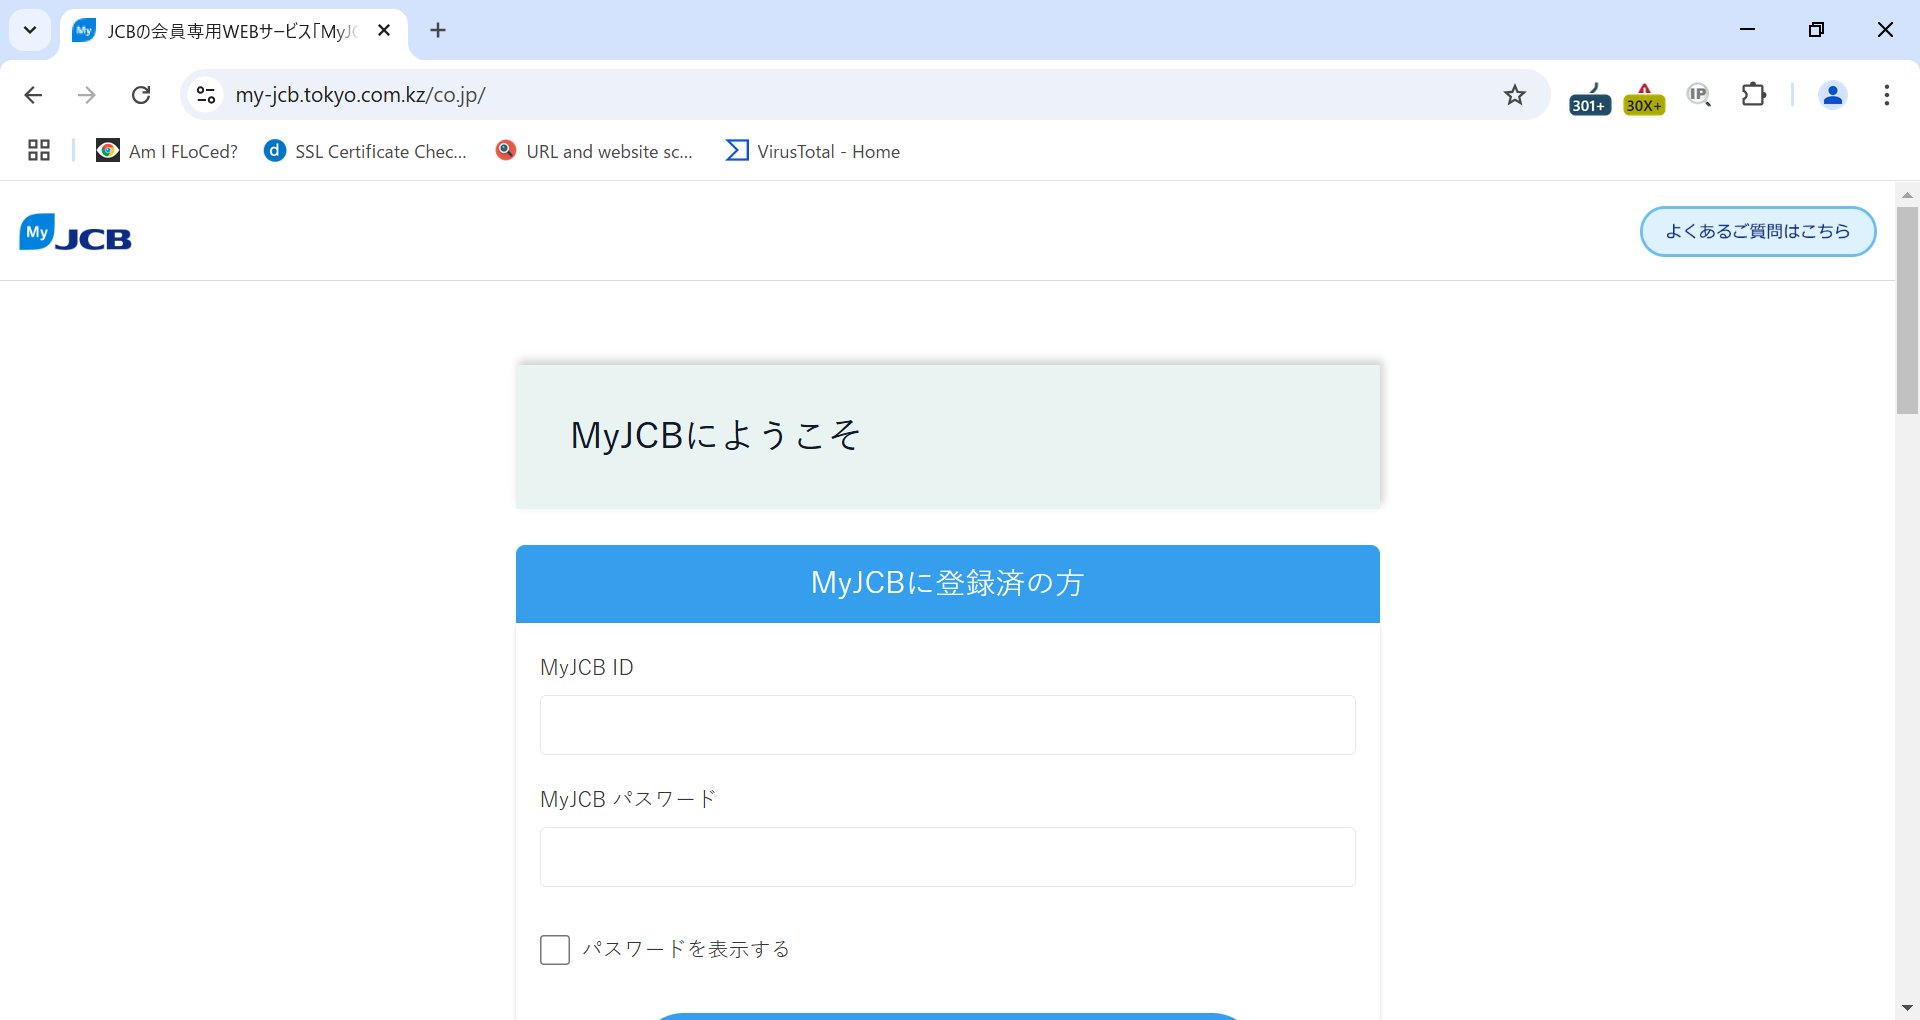Open the 301+ redirect extension
Viewport: 1920px width, 1020px height.
1590,98
